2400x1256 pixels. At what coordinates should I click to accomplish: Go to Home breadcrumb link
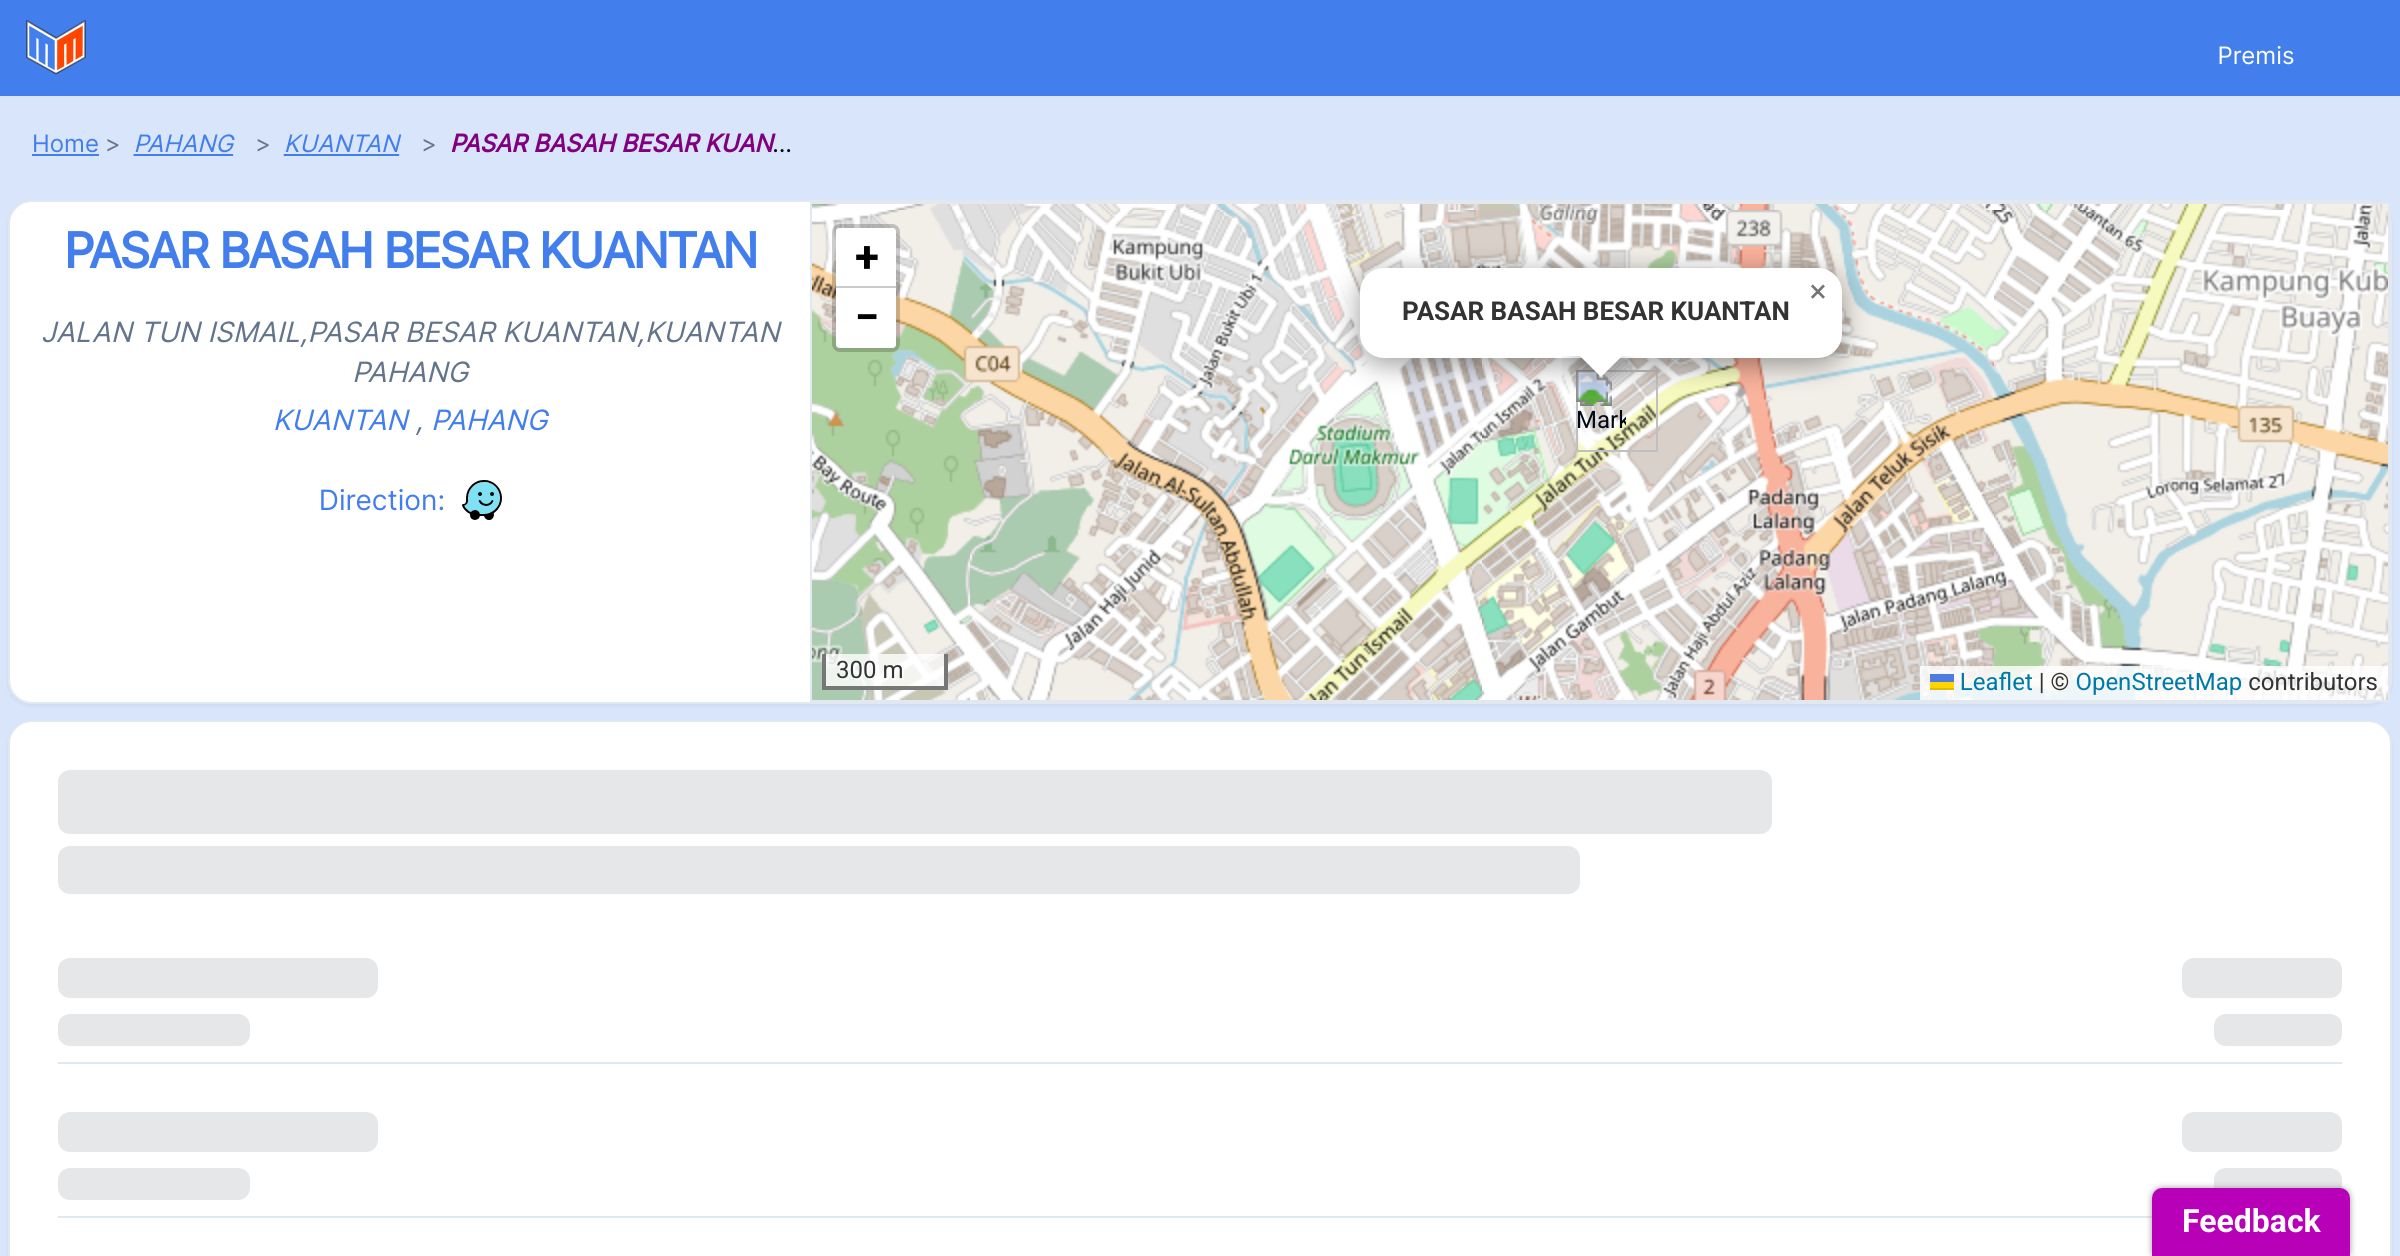[65, 144]
